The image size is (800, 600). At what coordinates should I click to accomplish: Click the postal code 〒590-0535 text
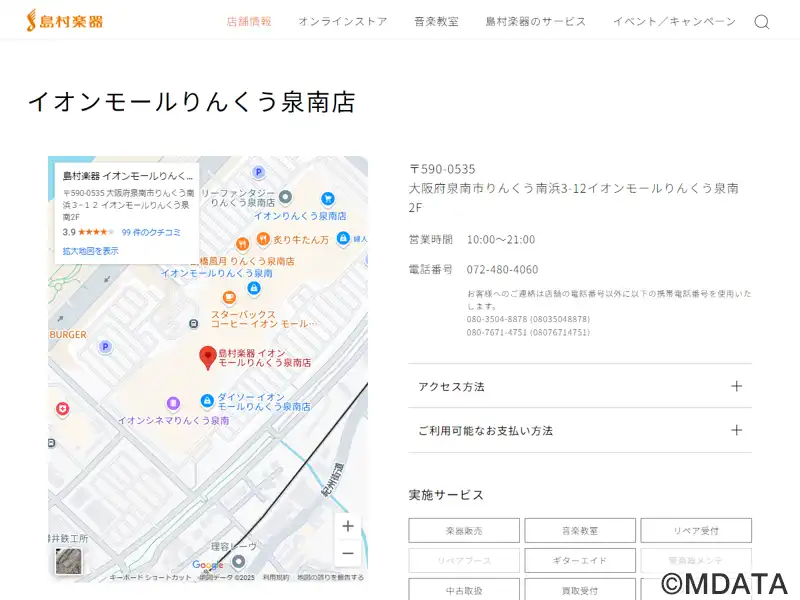(x=442, y=169)
